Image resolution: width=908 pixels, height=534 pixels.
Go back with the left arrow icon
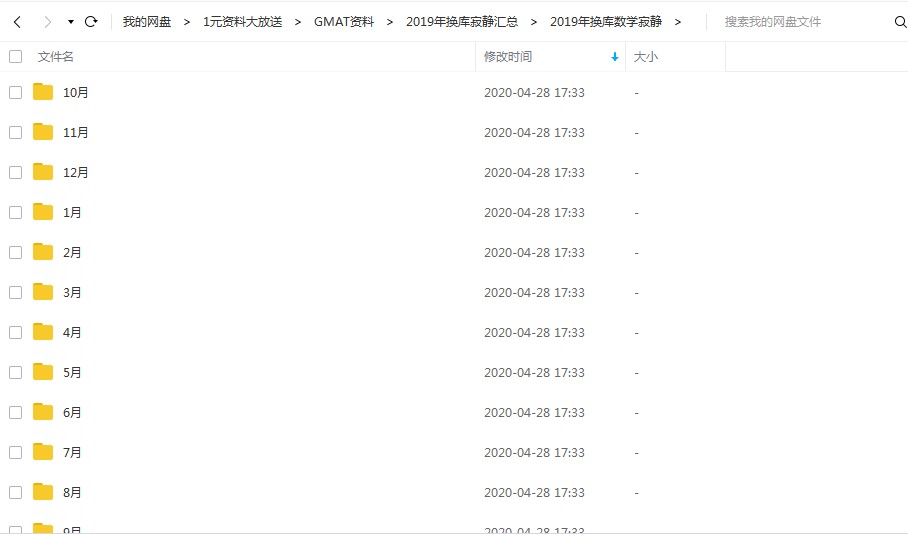[17, 22]
